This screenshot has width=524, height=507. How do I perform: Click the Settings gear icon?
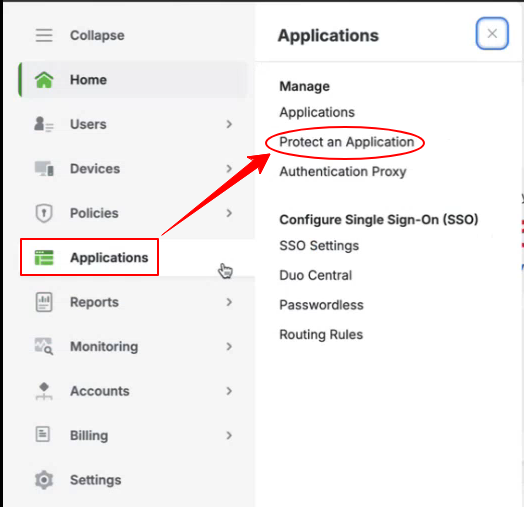coord(44,480)
